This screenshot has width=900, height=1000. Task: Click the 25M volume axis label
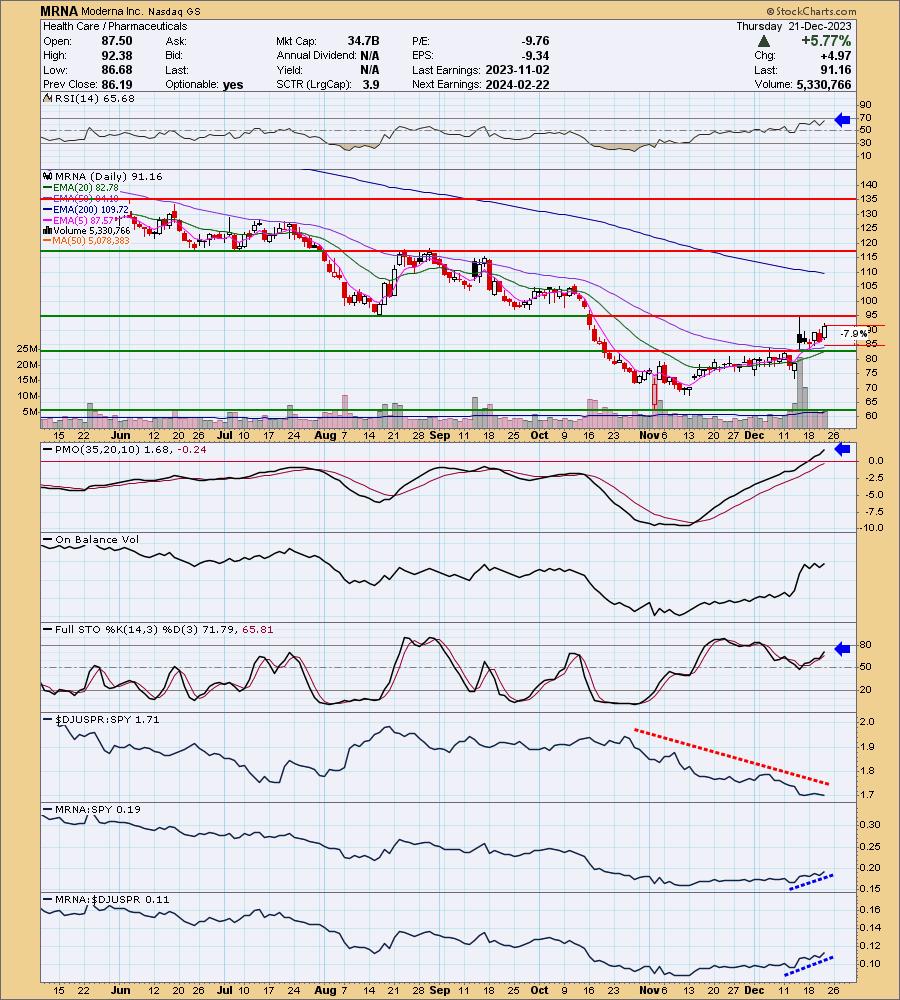tap(26, 349)
